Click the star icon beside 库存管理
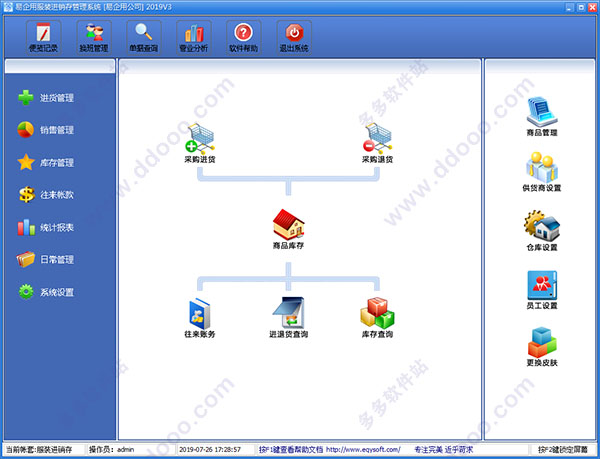Screen dimensions: 600x459 coord(26,162)
